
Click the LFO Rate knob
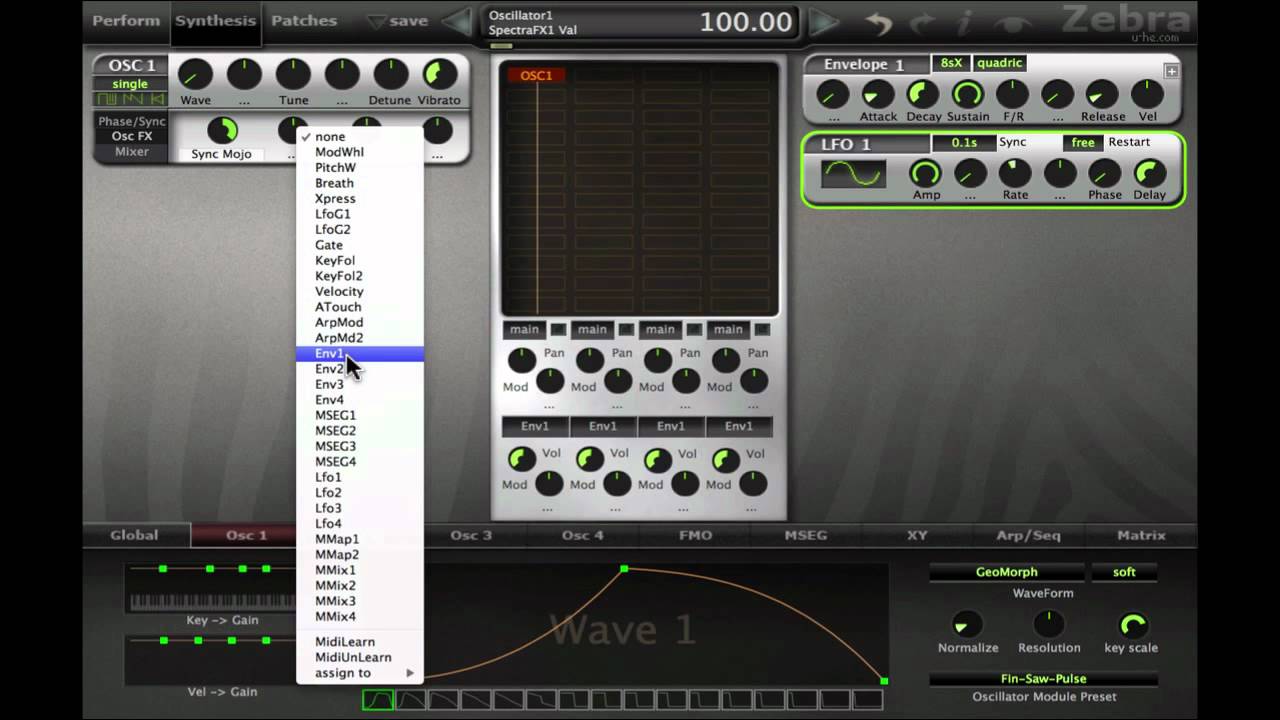[x=1015, y=174]
